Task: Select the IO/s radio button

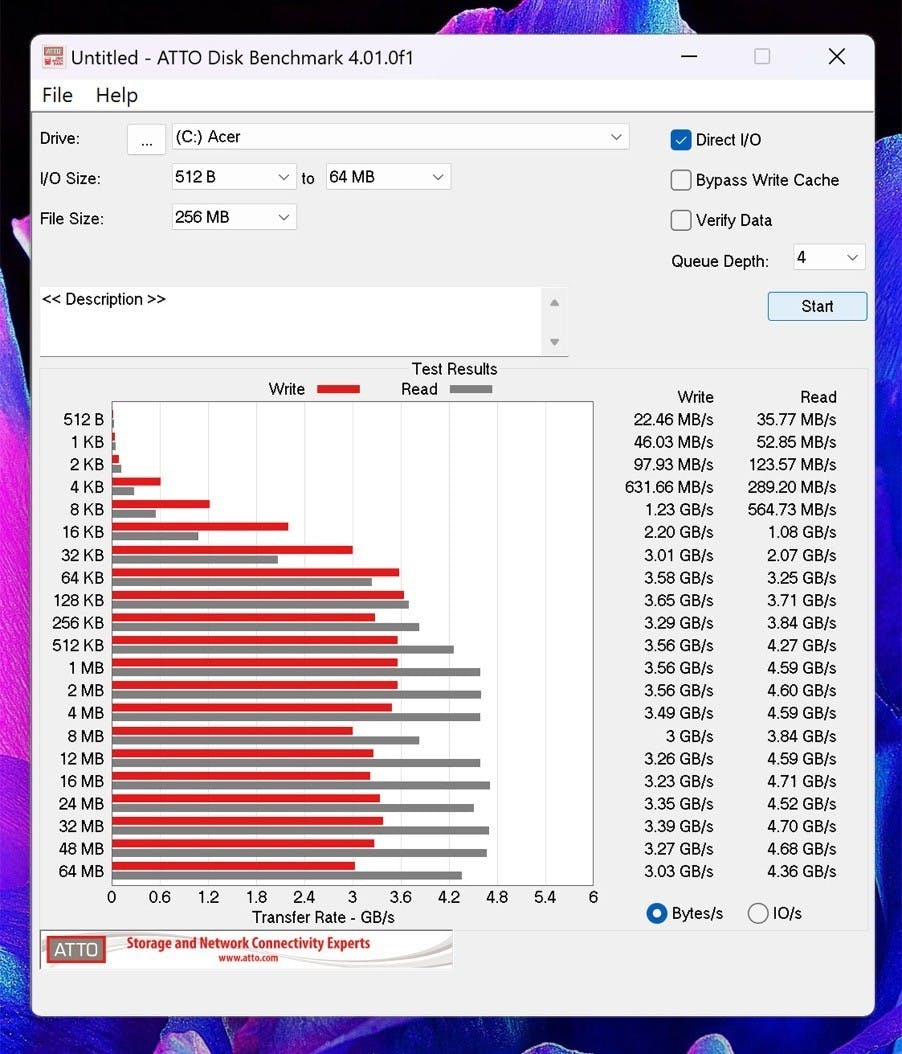Action: 757,914
